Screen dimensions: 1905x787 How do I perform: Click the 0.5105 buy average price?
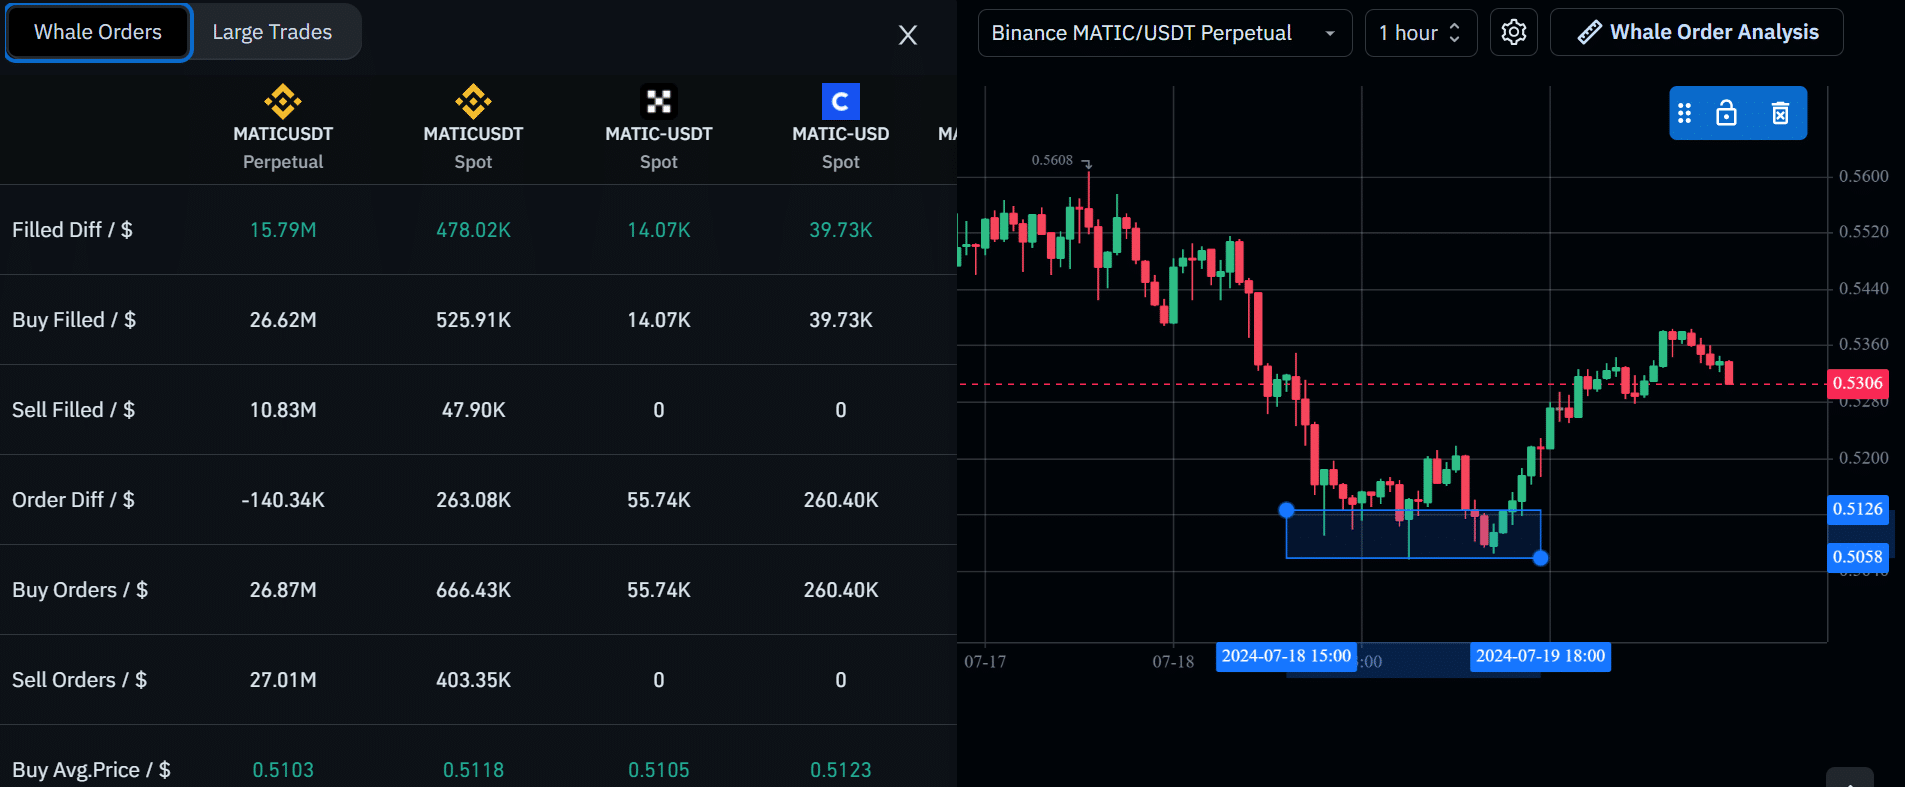pos(659,770)
